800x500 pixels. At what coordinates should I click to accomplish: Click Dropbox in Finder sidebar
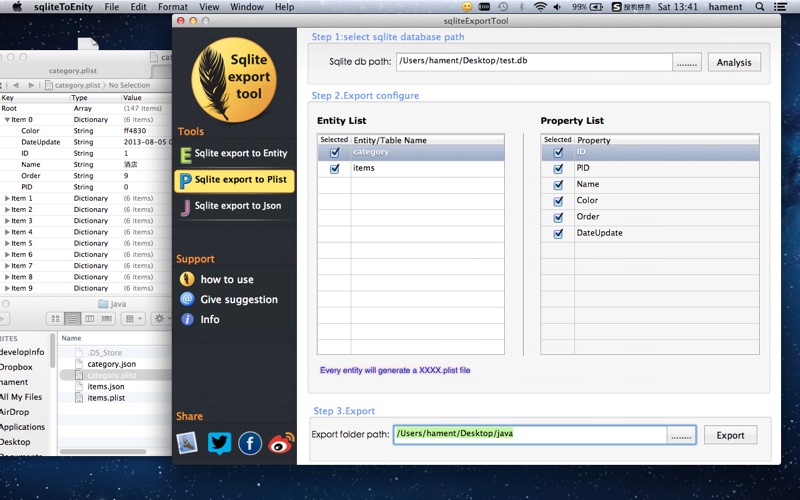[x=16, y=367]
